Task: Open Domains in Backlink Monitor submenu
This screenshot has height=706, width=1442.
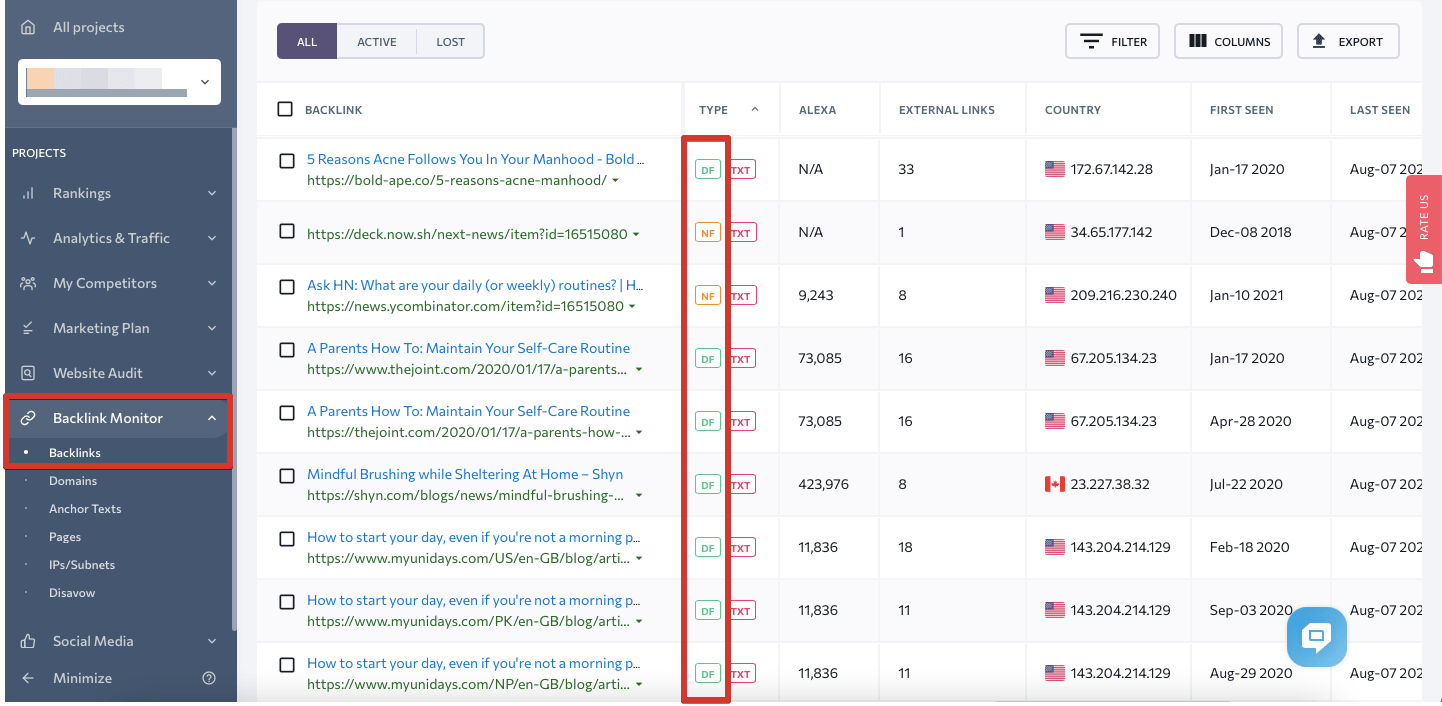Action: point(73,481)
